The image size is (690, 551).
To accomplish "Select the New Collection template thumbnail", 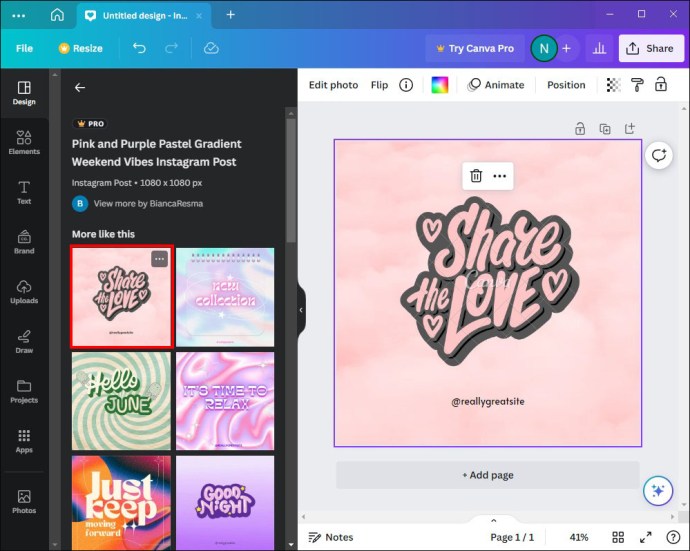I will 225,297.
